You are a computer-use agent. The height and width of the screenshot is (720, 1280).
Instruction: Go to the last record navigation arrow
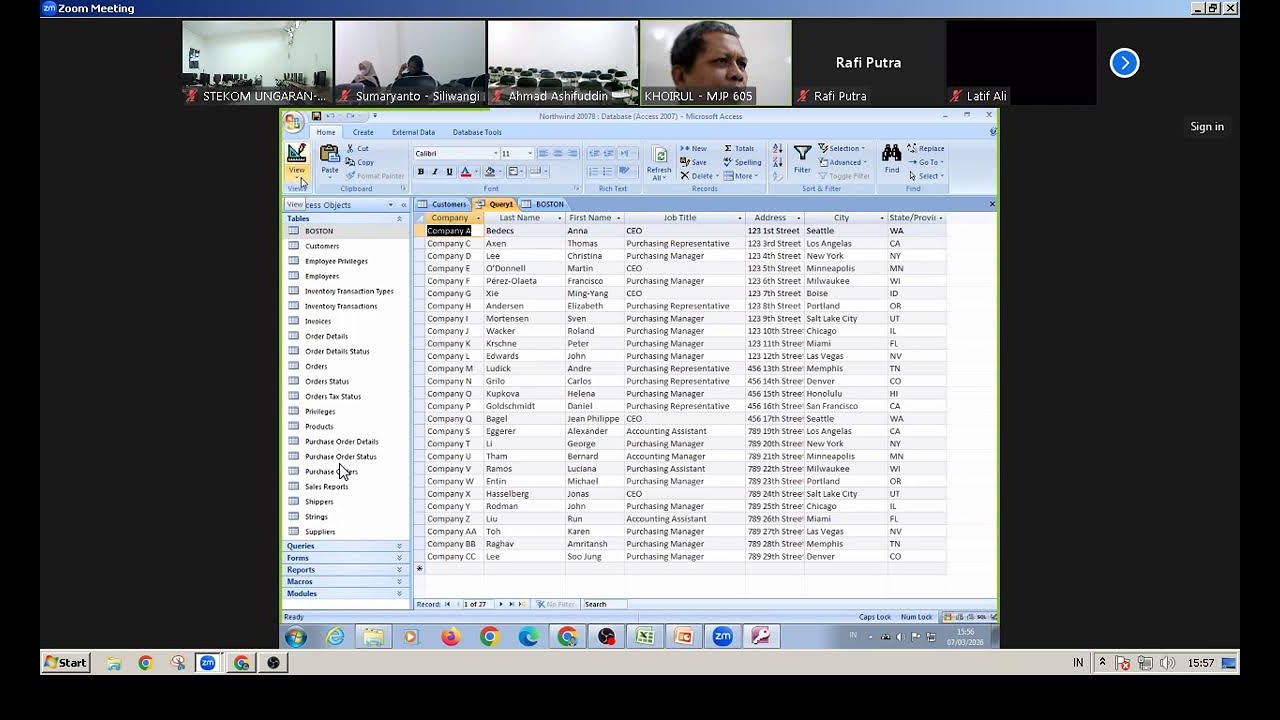(512, 604)
